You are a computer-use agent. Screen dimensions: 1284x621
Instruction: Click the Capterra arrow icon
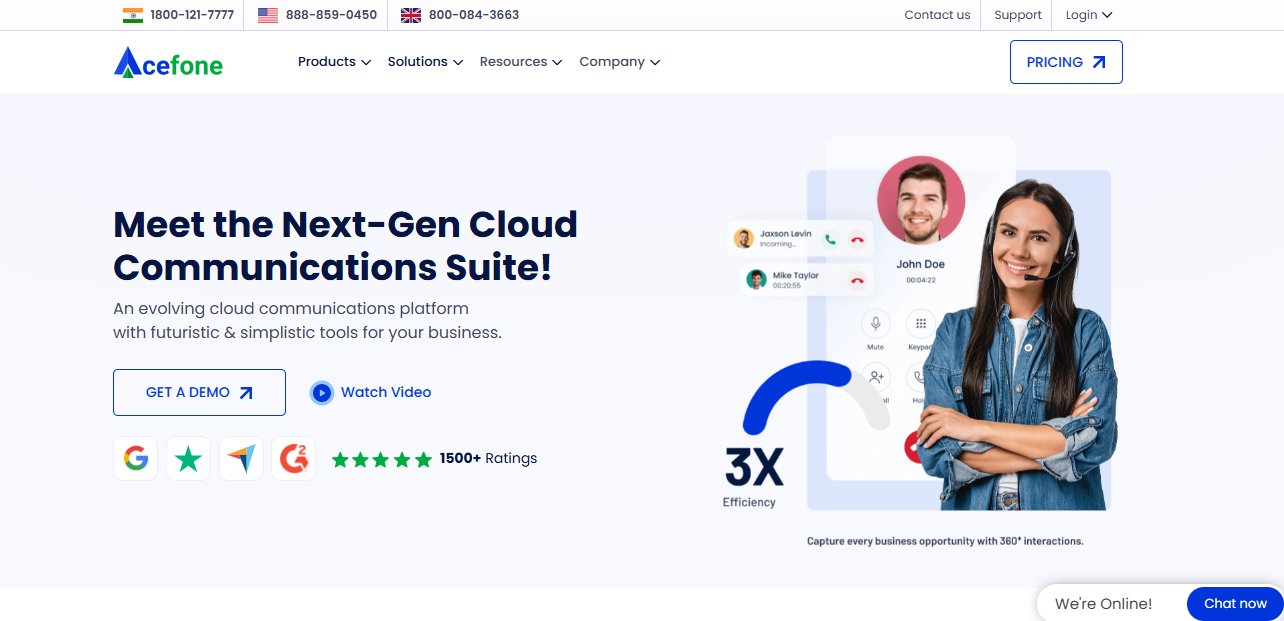tap(241, 459)
